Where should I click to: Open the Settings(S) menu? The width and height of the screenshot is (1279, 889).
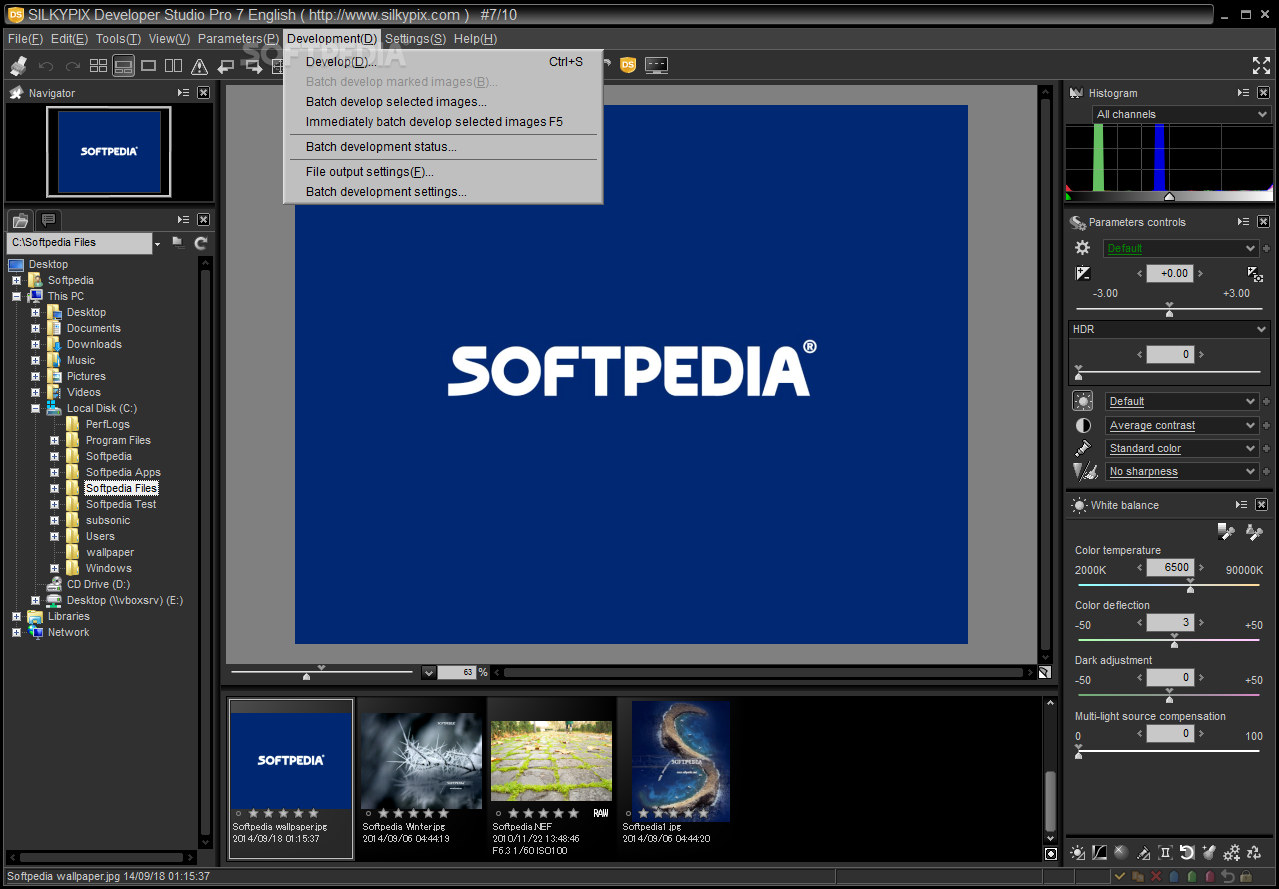[x=415, y=39]
